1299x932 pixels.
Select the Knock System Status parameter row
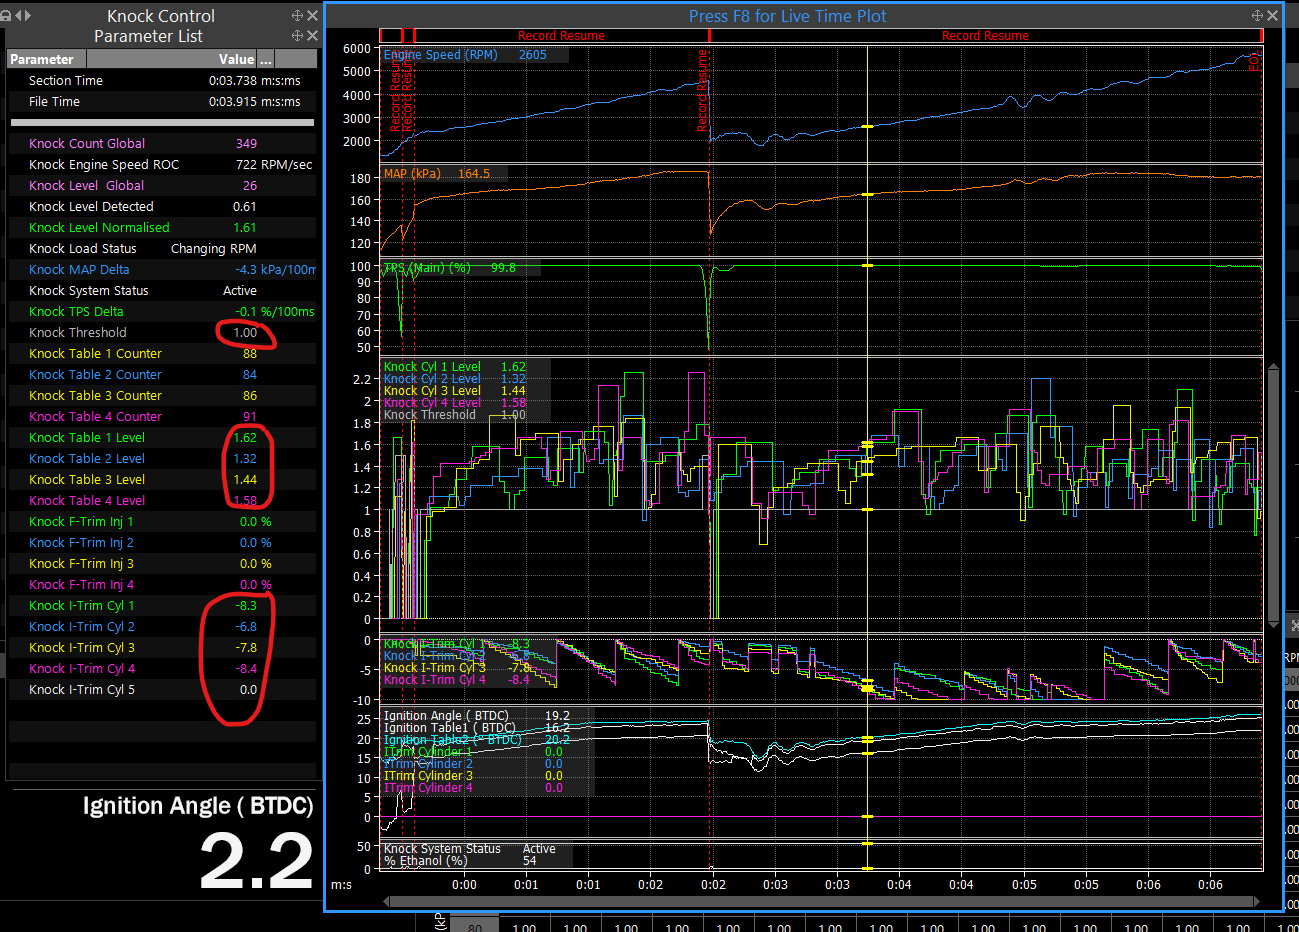tap(162, 290)
